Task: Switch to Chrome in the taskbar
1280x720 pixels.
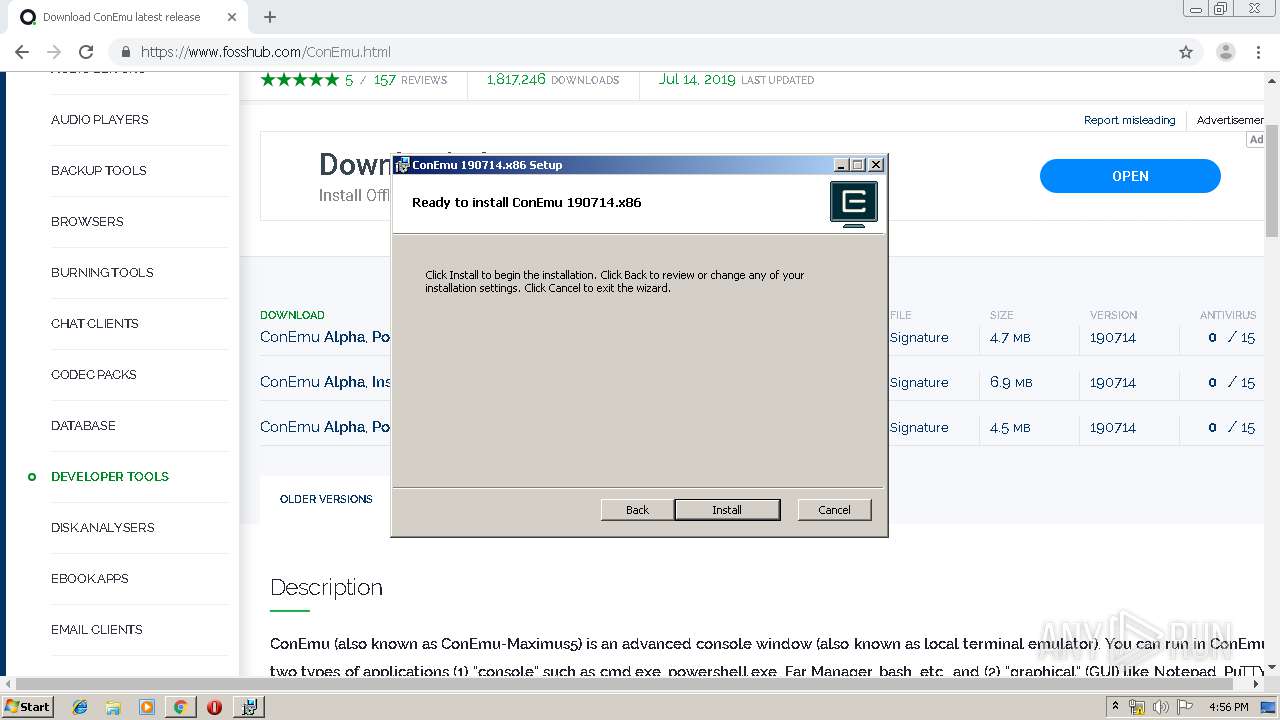Action: 180,707
